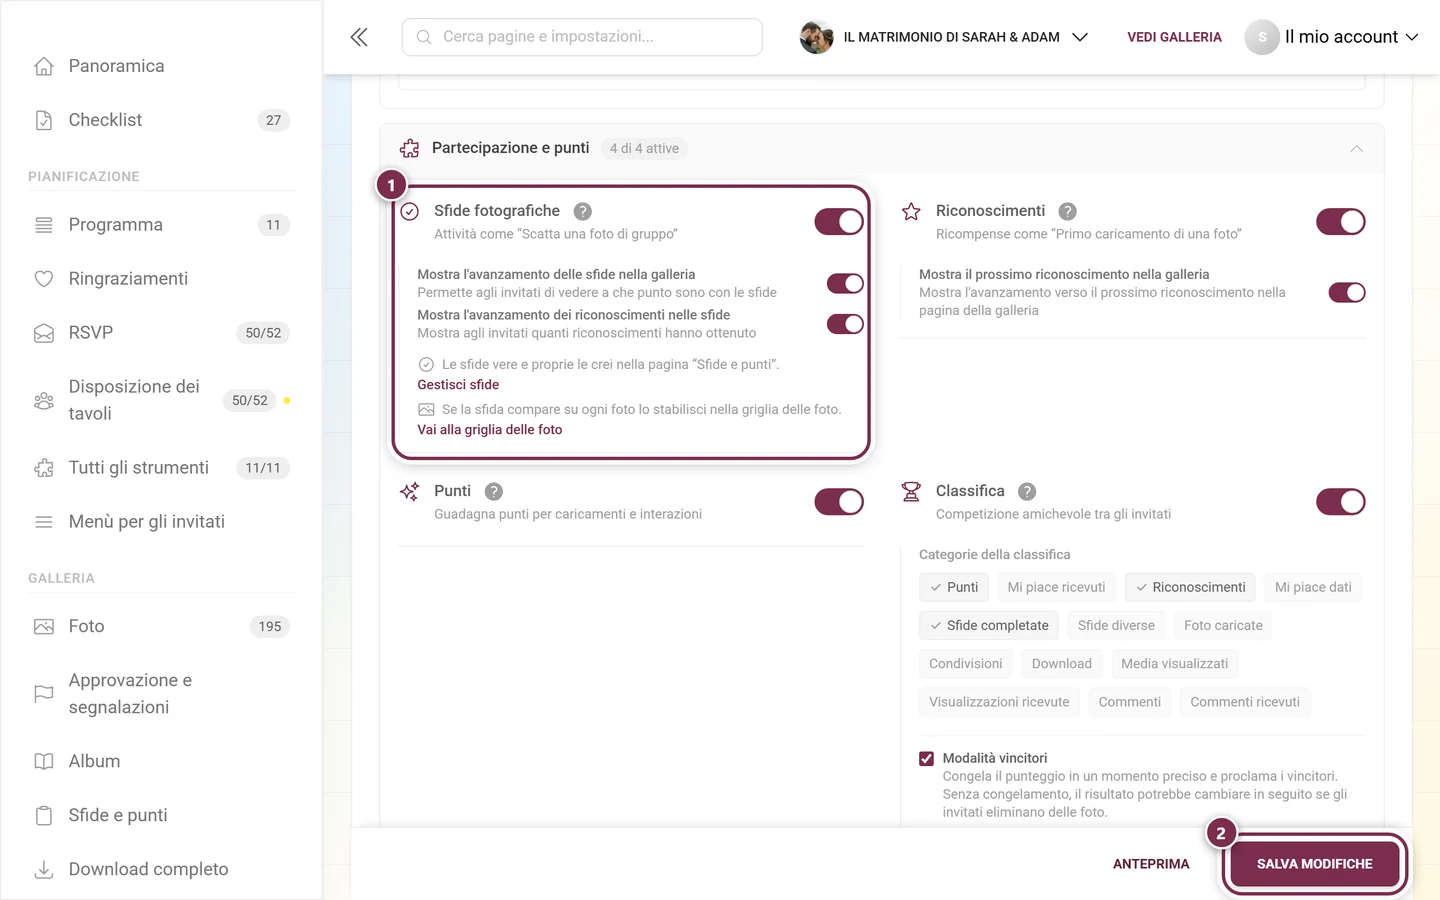Click the Download completo download icon
The image size is (1440, 900).
click(x=44, y=869)
